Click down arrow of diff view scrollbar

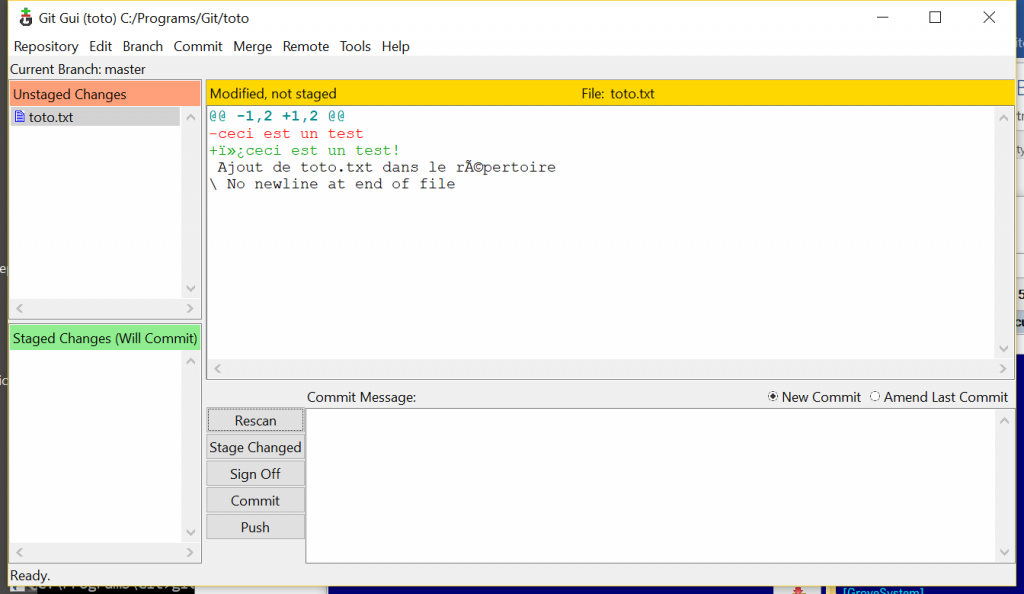coord(1004,349)
